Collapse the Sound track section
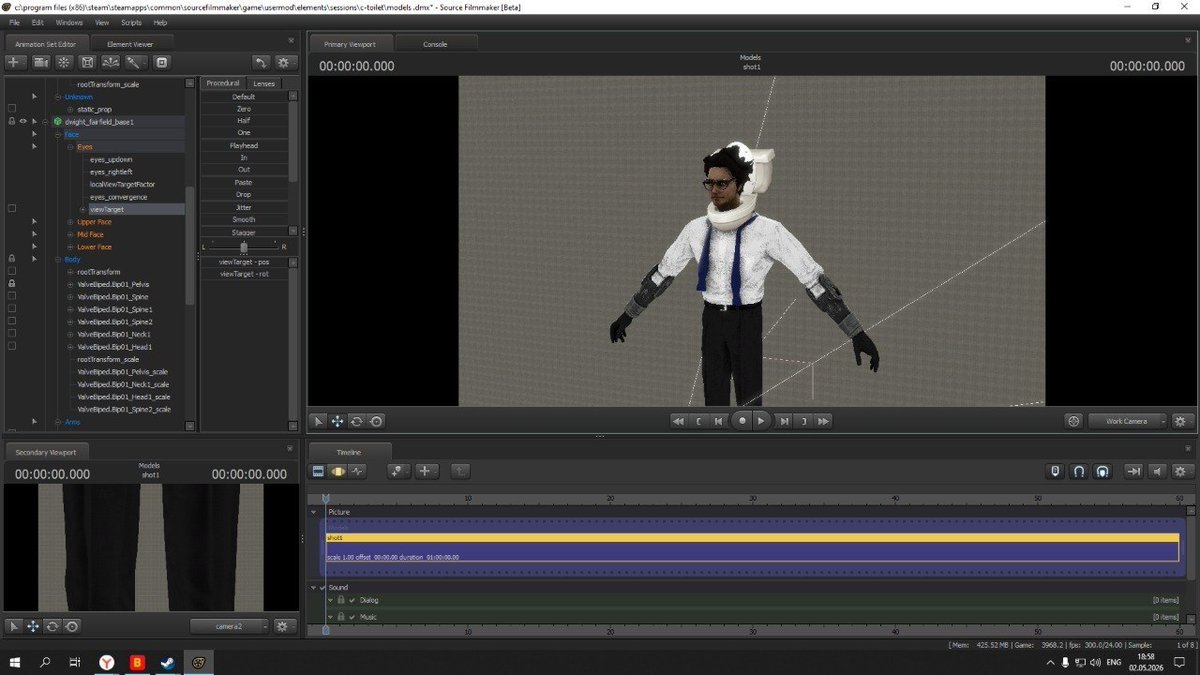The image size is (1200, 675). point(313,587)
